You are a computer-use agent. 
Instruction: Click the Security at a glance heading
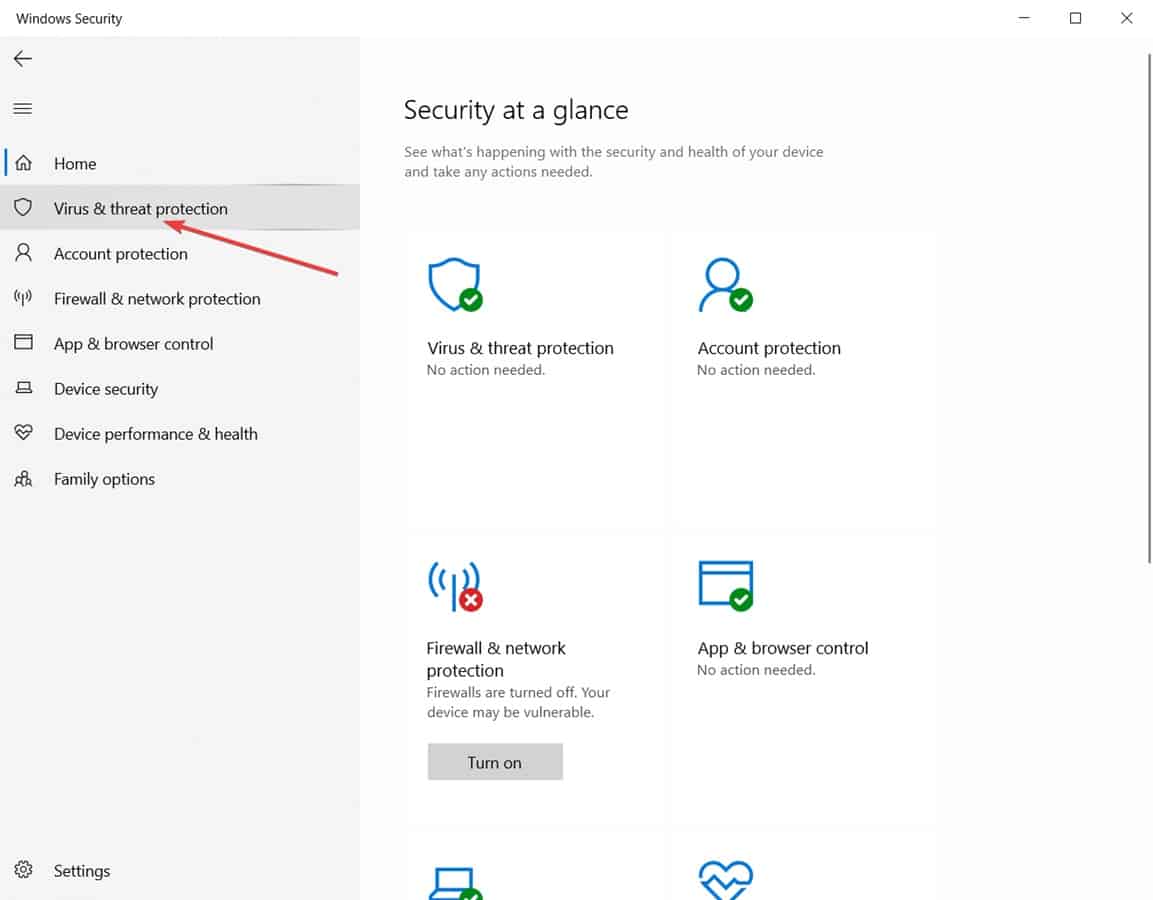(x=515, y=110)
